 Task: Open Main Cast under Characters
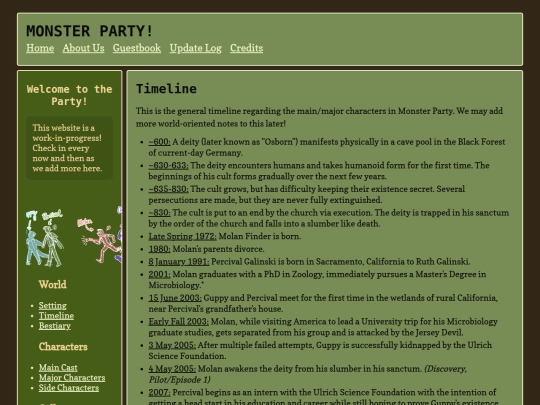point(58,367)
